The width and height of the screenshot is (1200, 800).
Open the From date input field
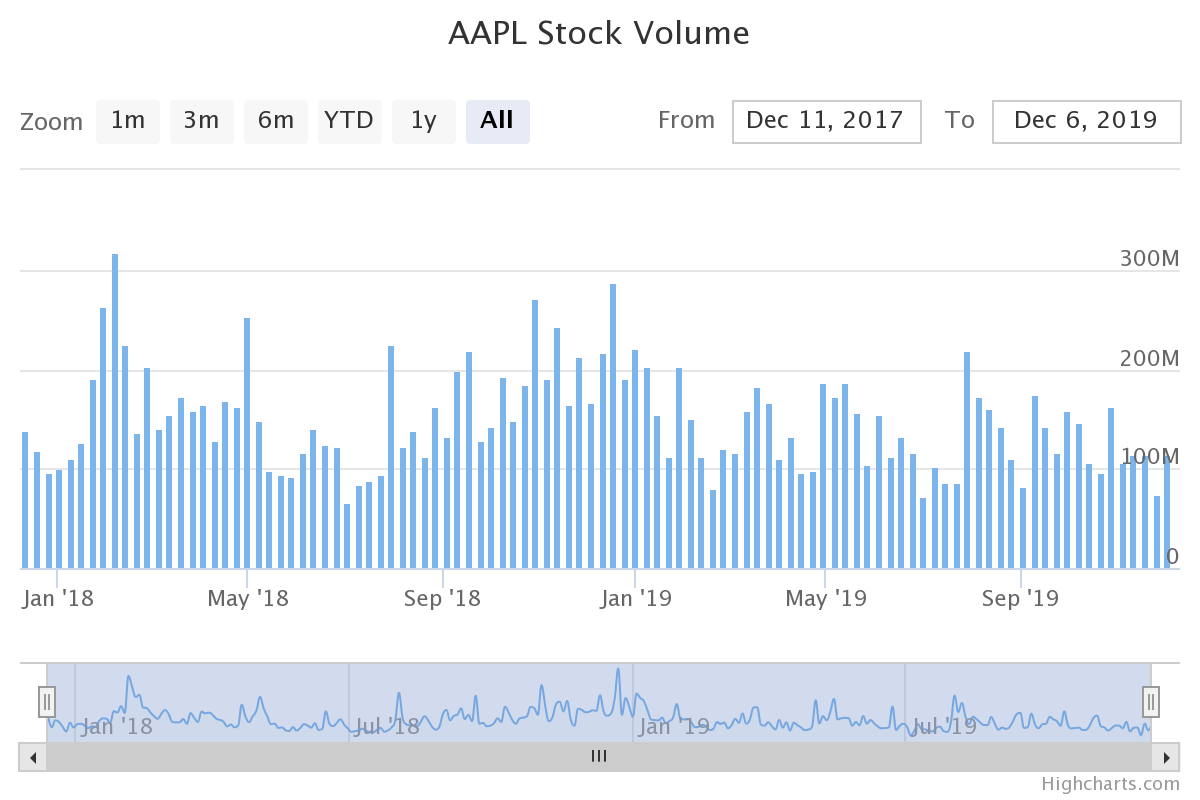826,121
